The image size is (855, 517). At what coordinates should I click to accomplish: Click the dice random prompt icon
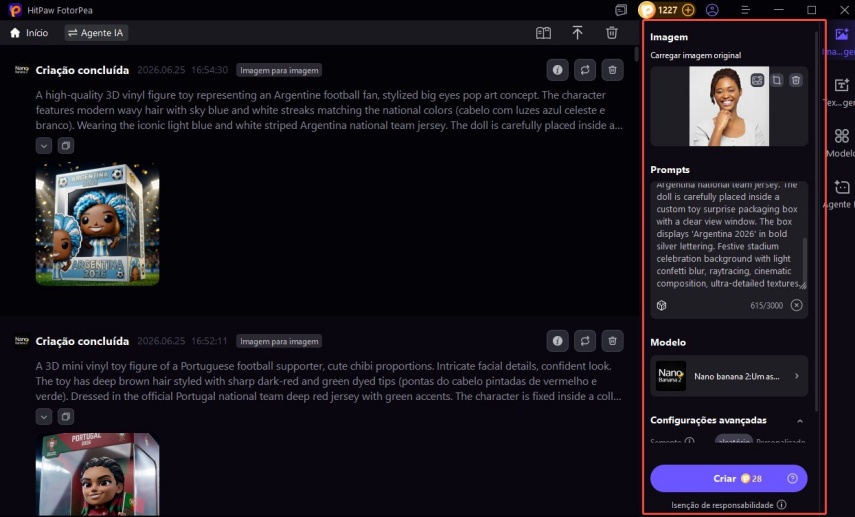point(661,305)
